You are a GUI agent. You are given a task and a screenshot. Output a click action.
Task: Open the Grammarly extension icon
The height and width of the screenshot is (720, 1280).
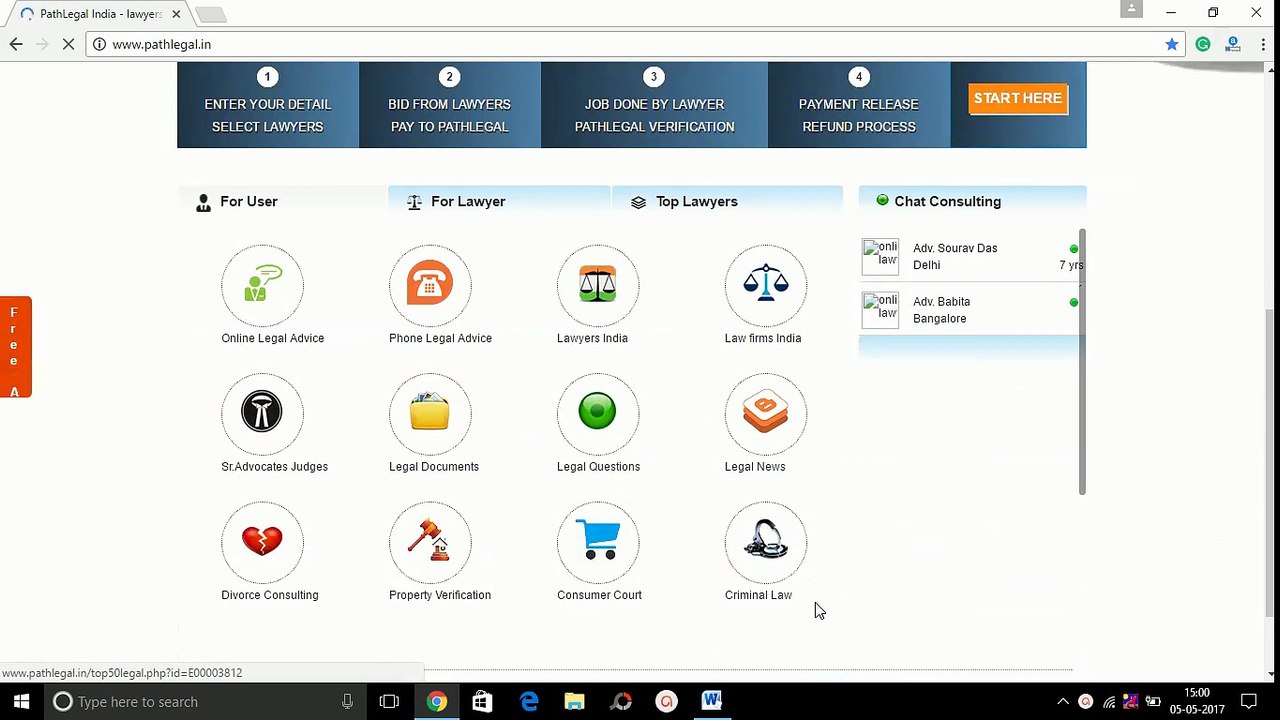[x=1203, y=44]
